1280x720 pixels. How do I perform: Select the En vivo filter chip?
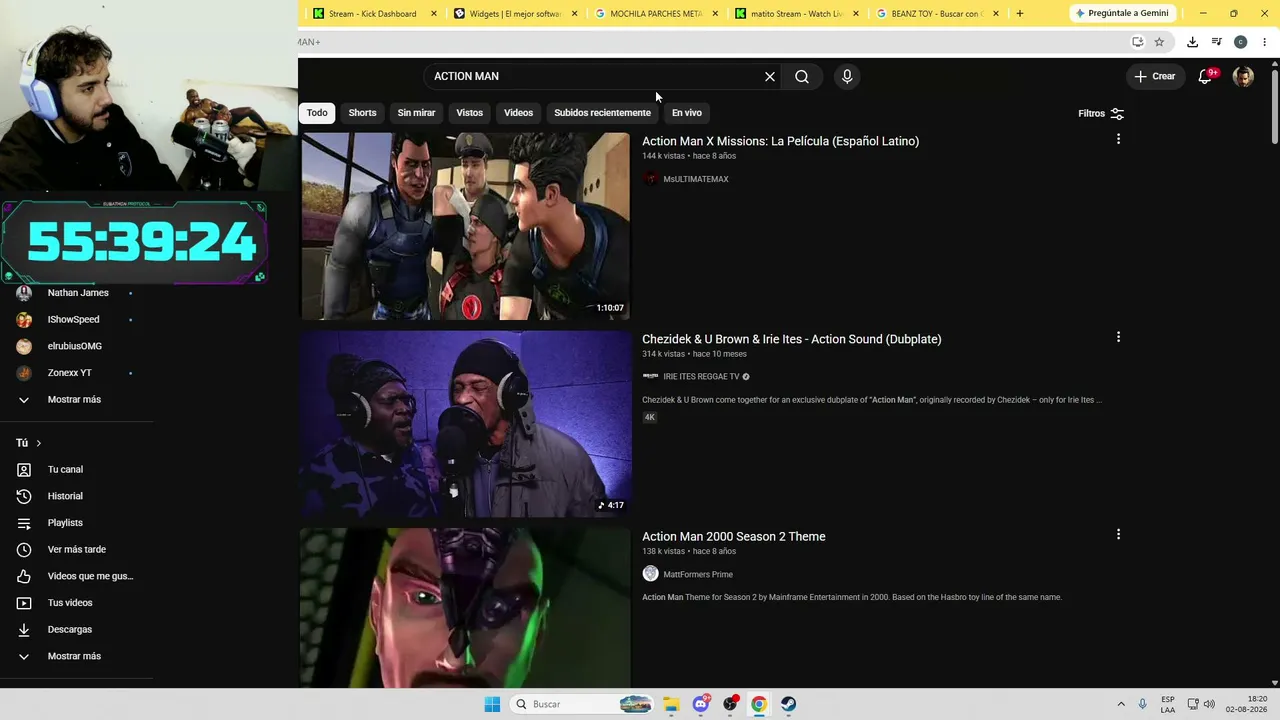[687, 113]
